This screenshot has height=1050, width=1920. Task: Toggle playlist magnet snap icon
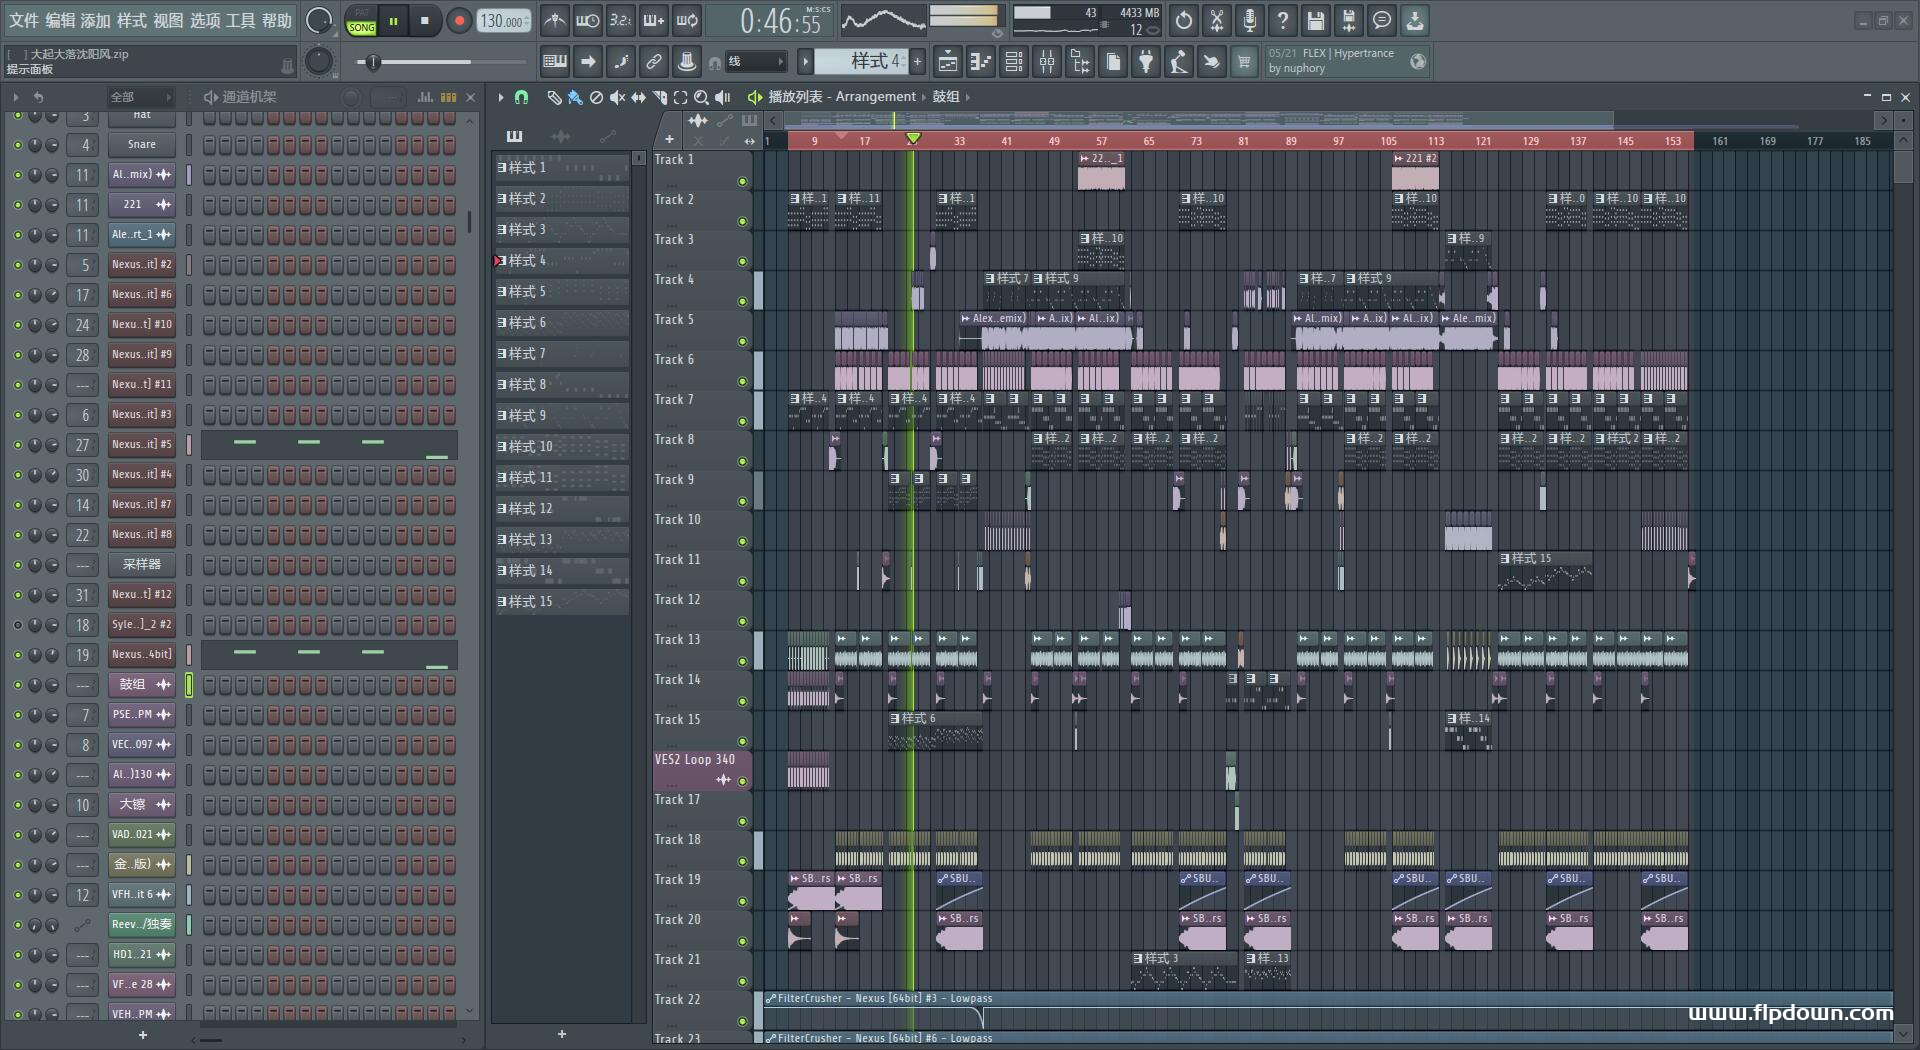coord(521,97)
